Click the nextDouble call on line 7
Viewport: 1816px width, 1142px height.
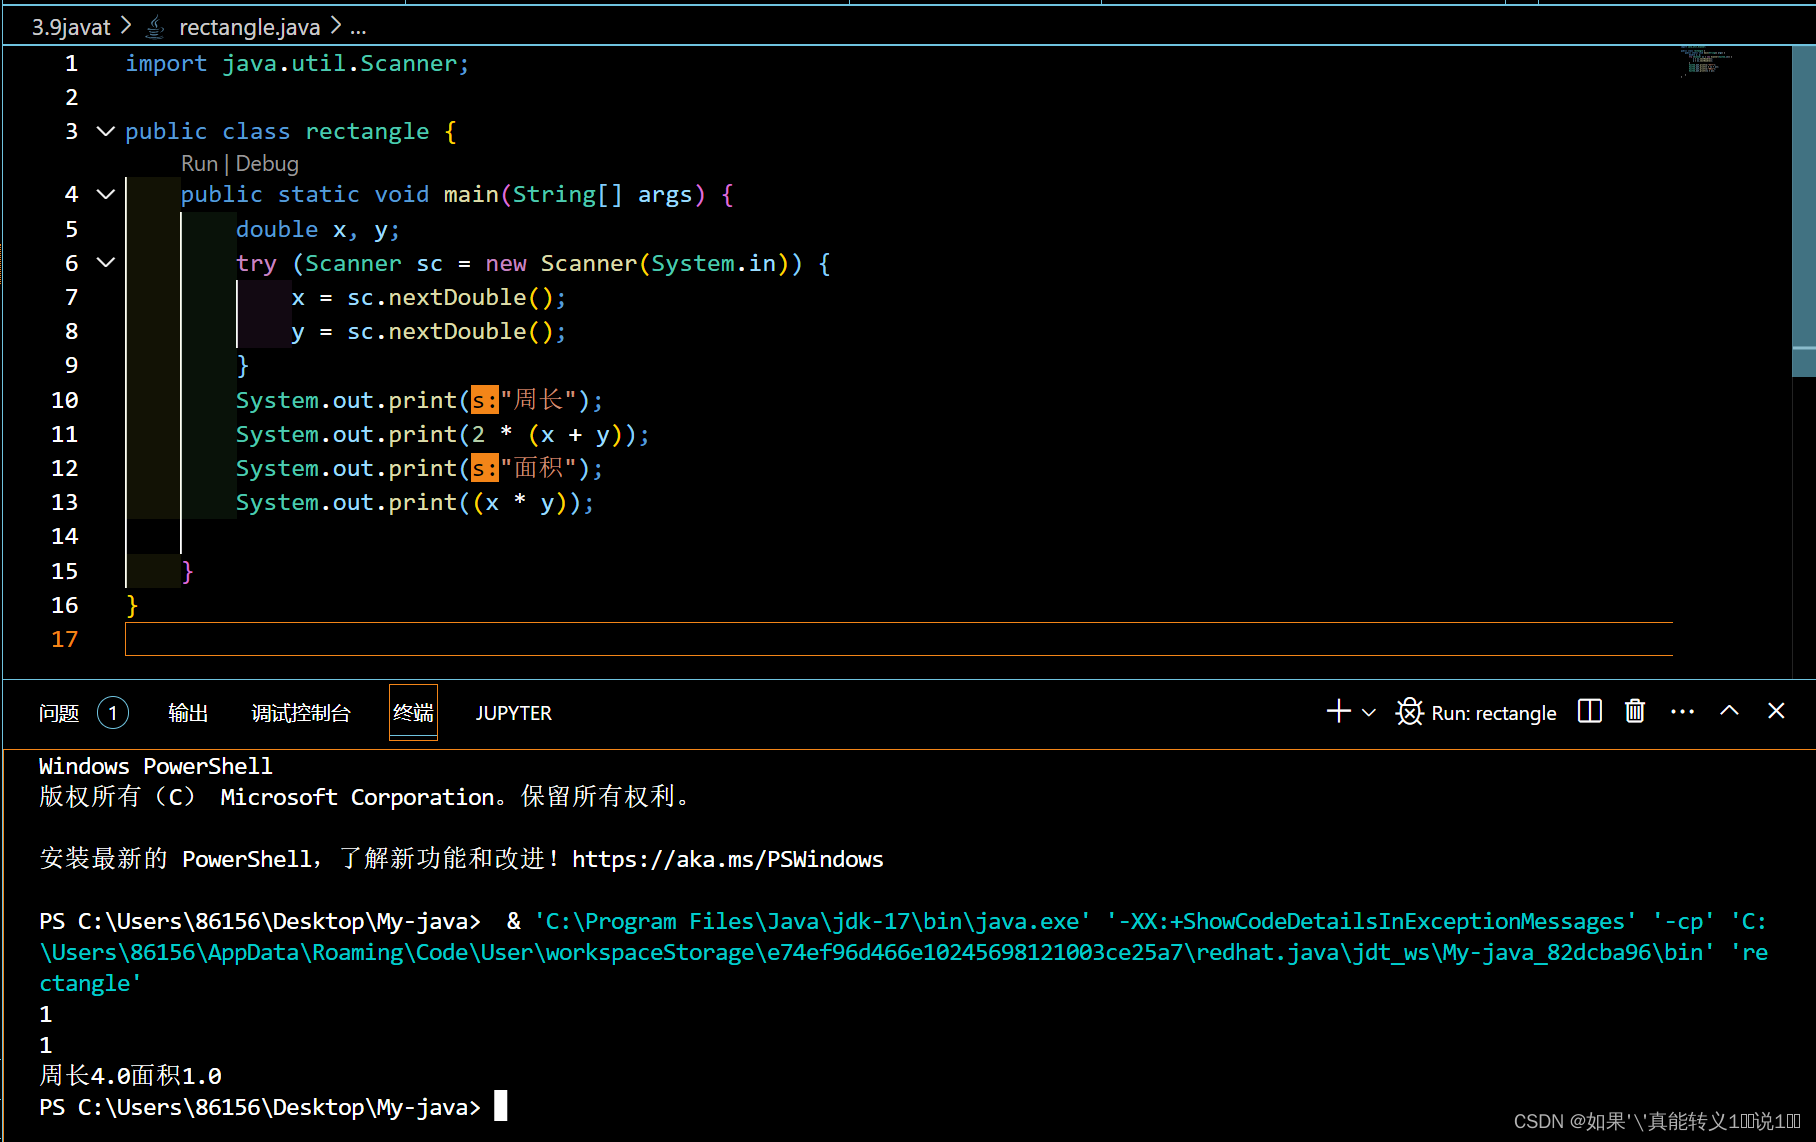[457, 297]
